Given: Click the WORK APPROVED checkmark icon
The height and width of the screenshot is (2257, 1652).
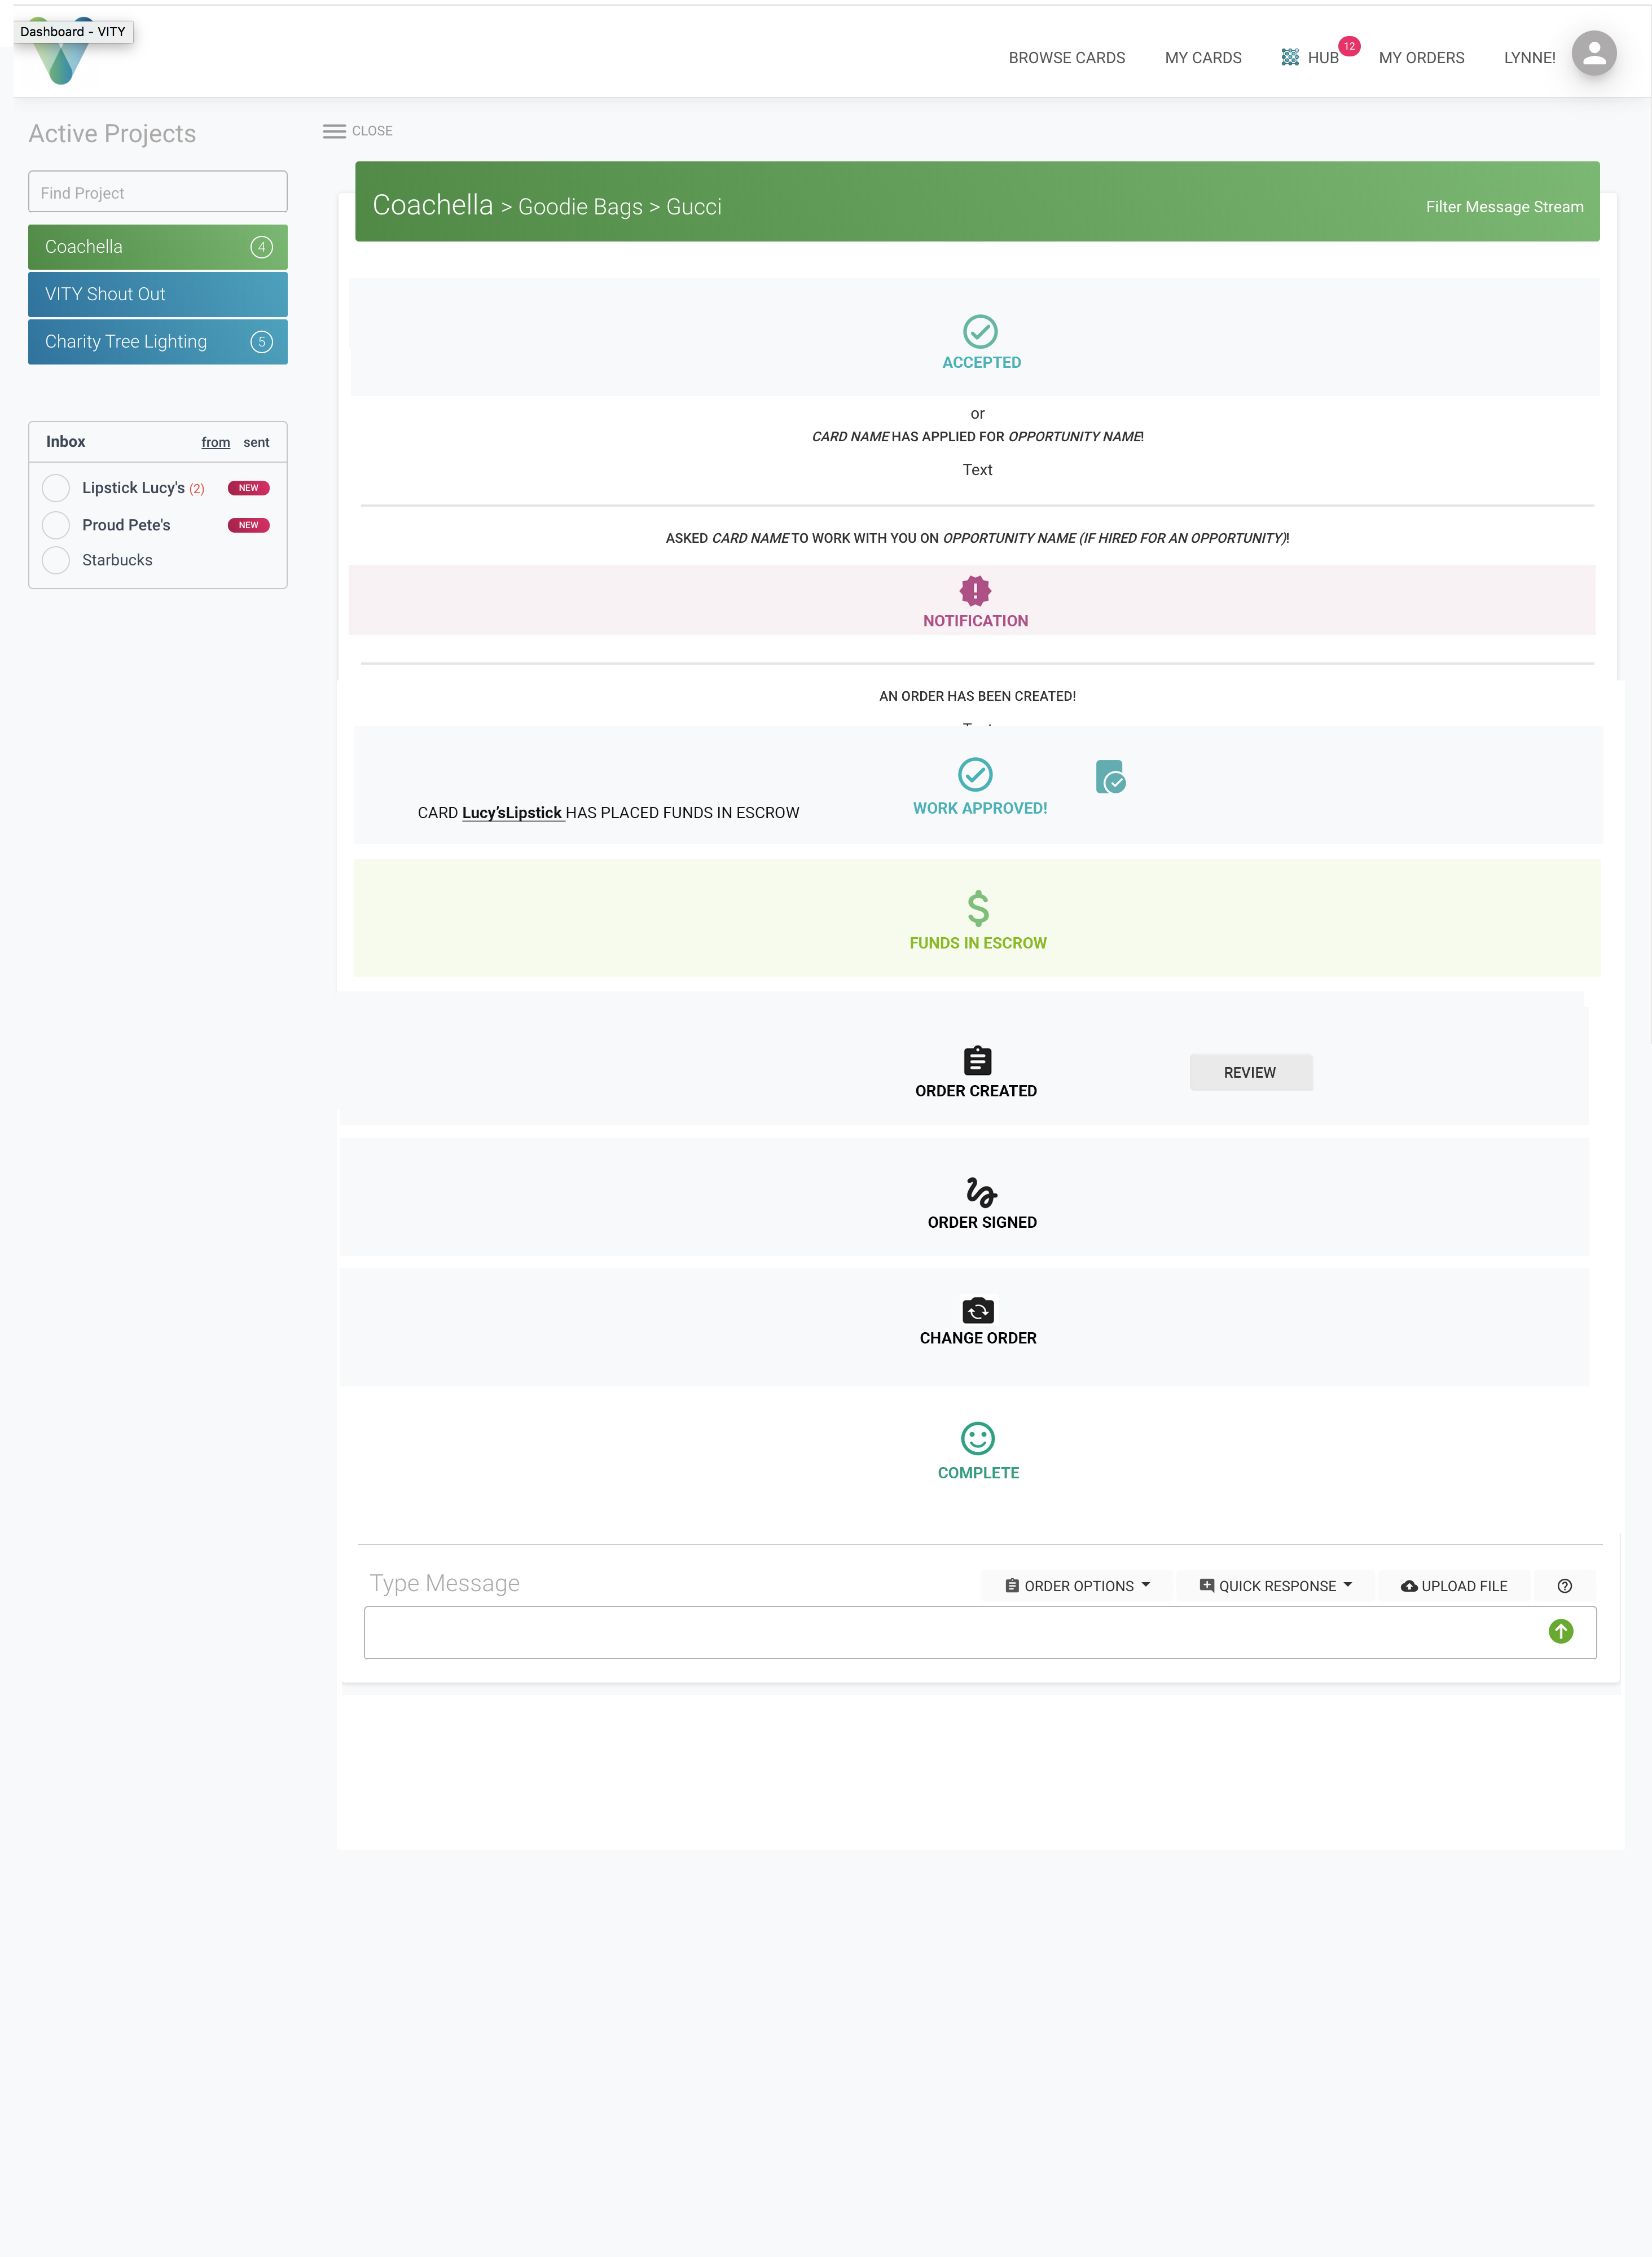Looking at the screenshot, I should [975, 774].
